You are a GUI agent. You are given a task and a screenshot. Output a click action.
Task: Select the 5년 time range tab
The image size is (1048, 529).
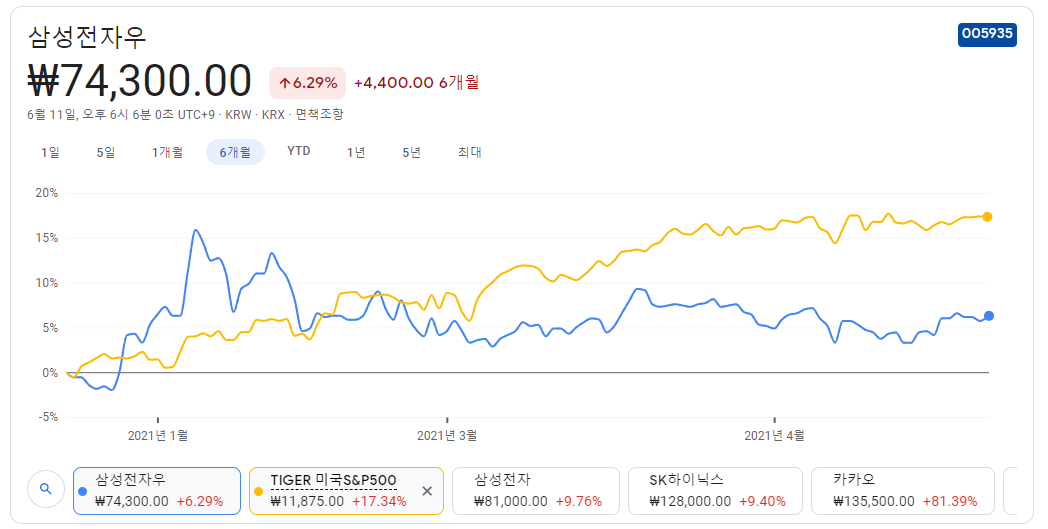pos(412,152)
